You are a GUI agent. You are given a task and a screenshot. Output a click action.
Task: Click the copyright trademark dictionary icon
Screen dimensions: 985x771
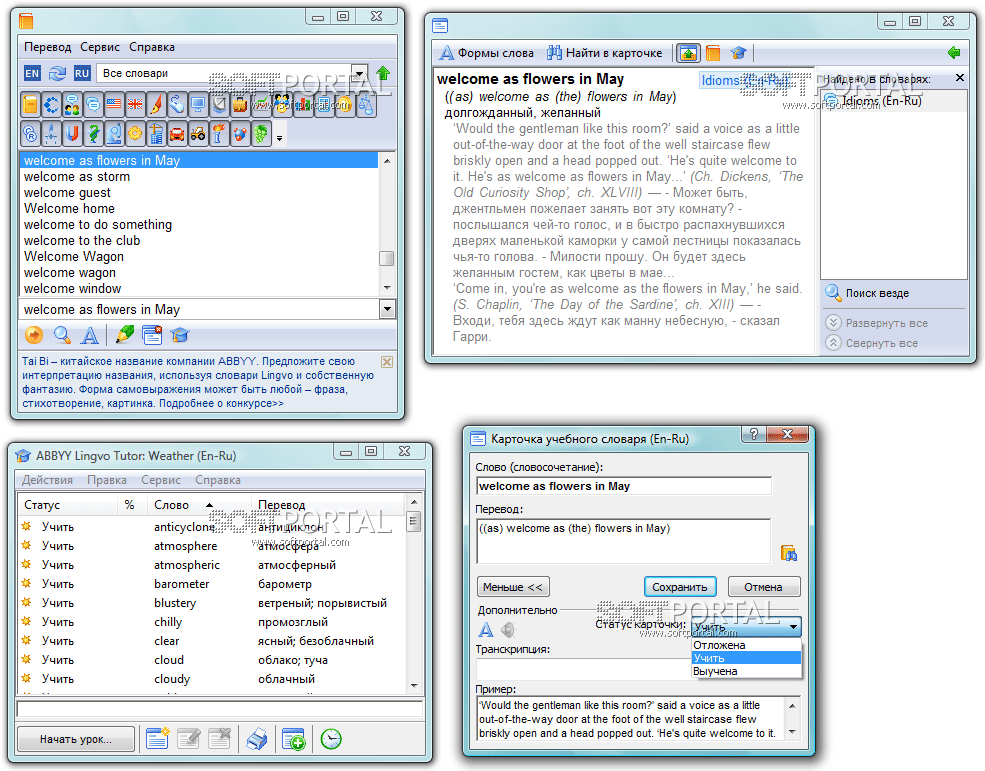pyautogui.click(x=30, y=133)
